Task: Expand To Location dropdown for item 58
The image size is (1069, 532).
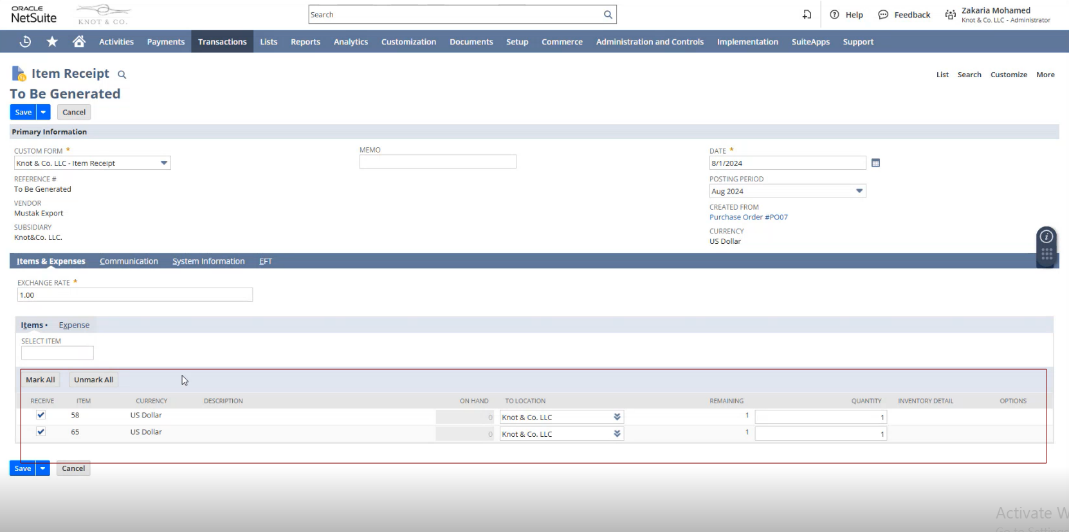Action: [x=617, y=417]
